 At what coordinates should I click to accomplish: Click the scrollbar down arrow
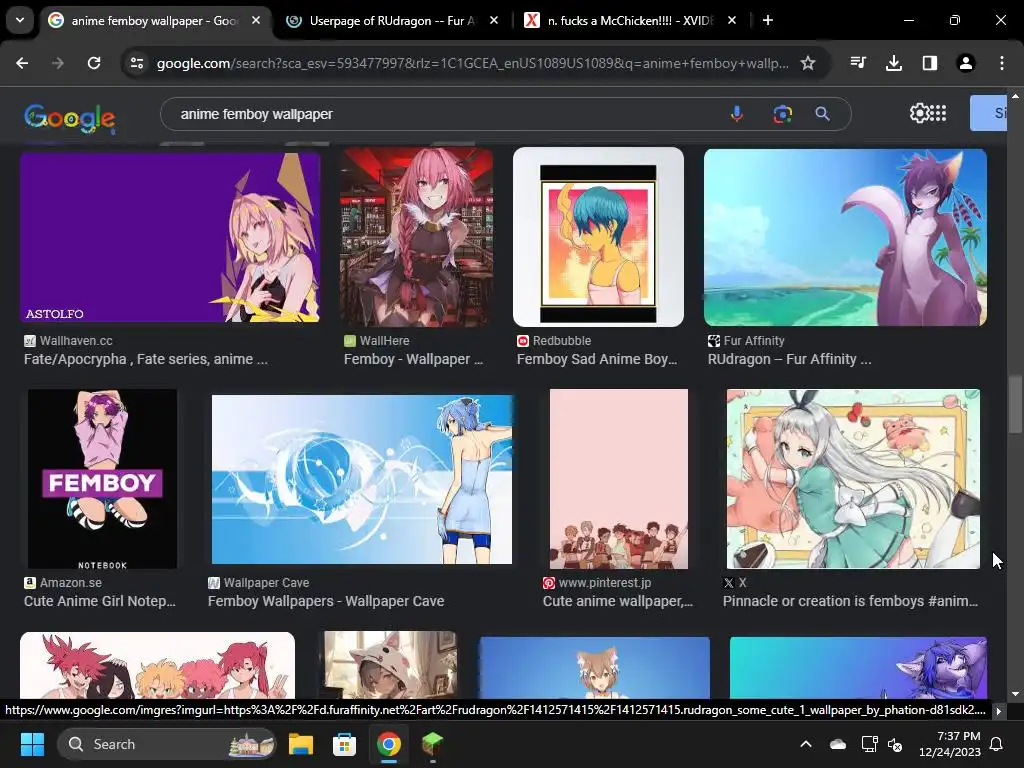tap(1015, 694)
